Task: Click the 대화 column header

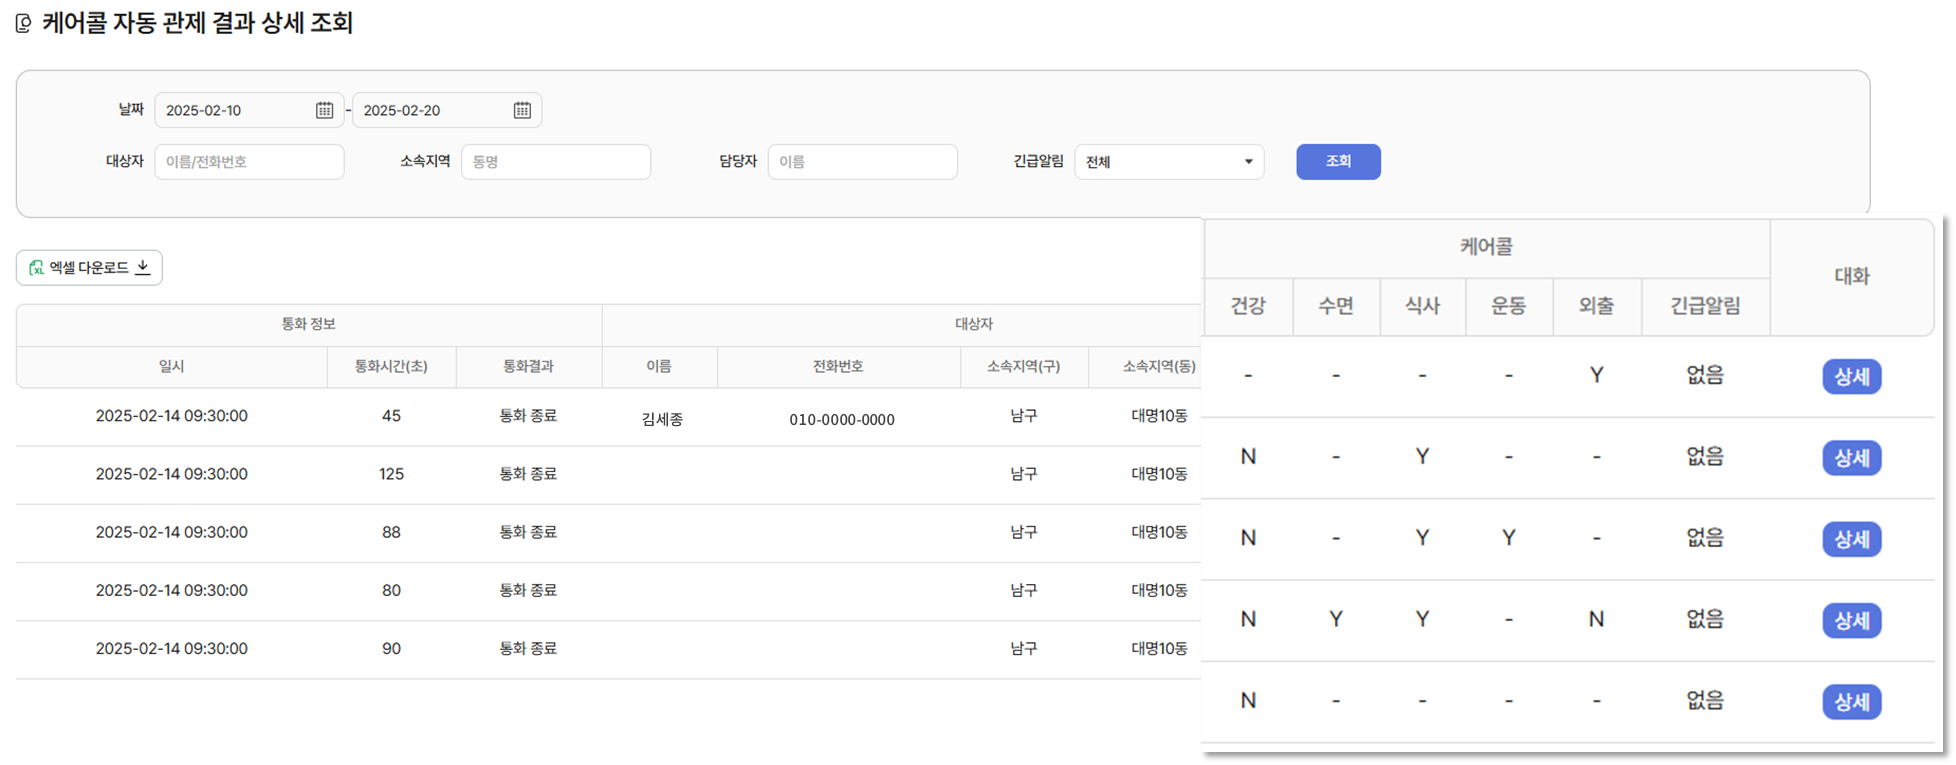Action: 1851,277
